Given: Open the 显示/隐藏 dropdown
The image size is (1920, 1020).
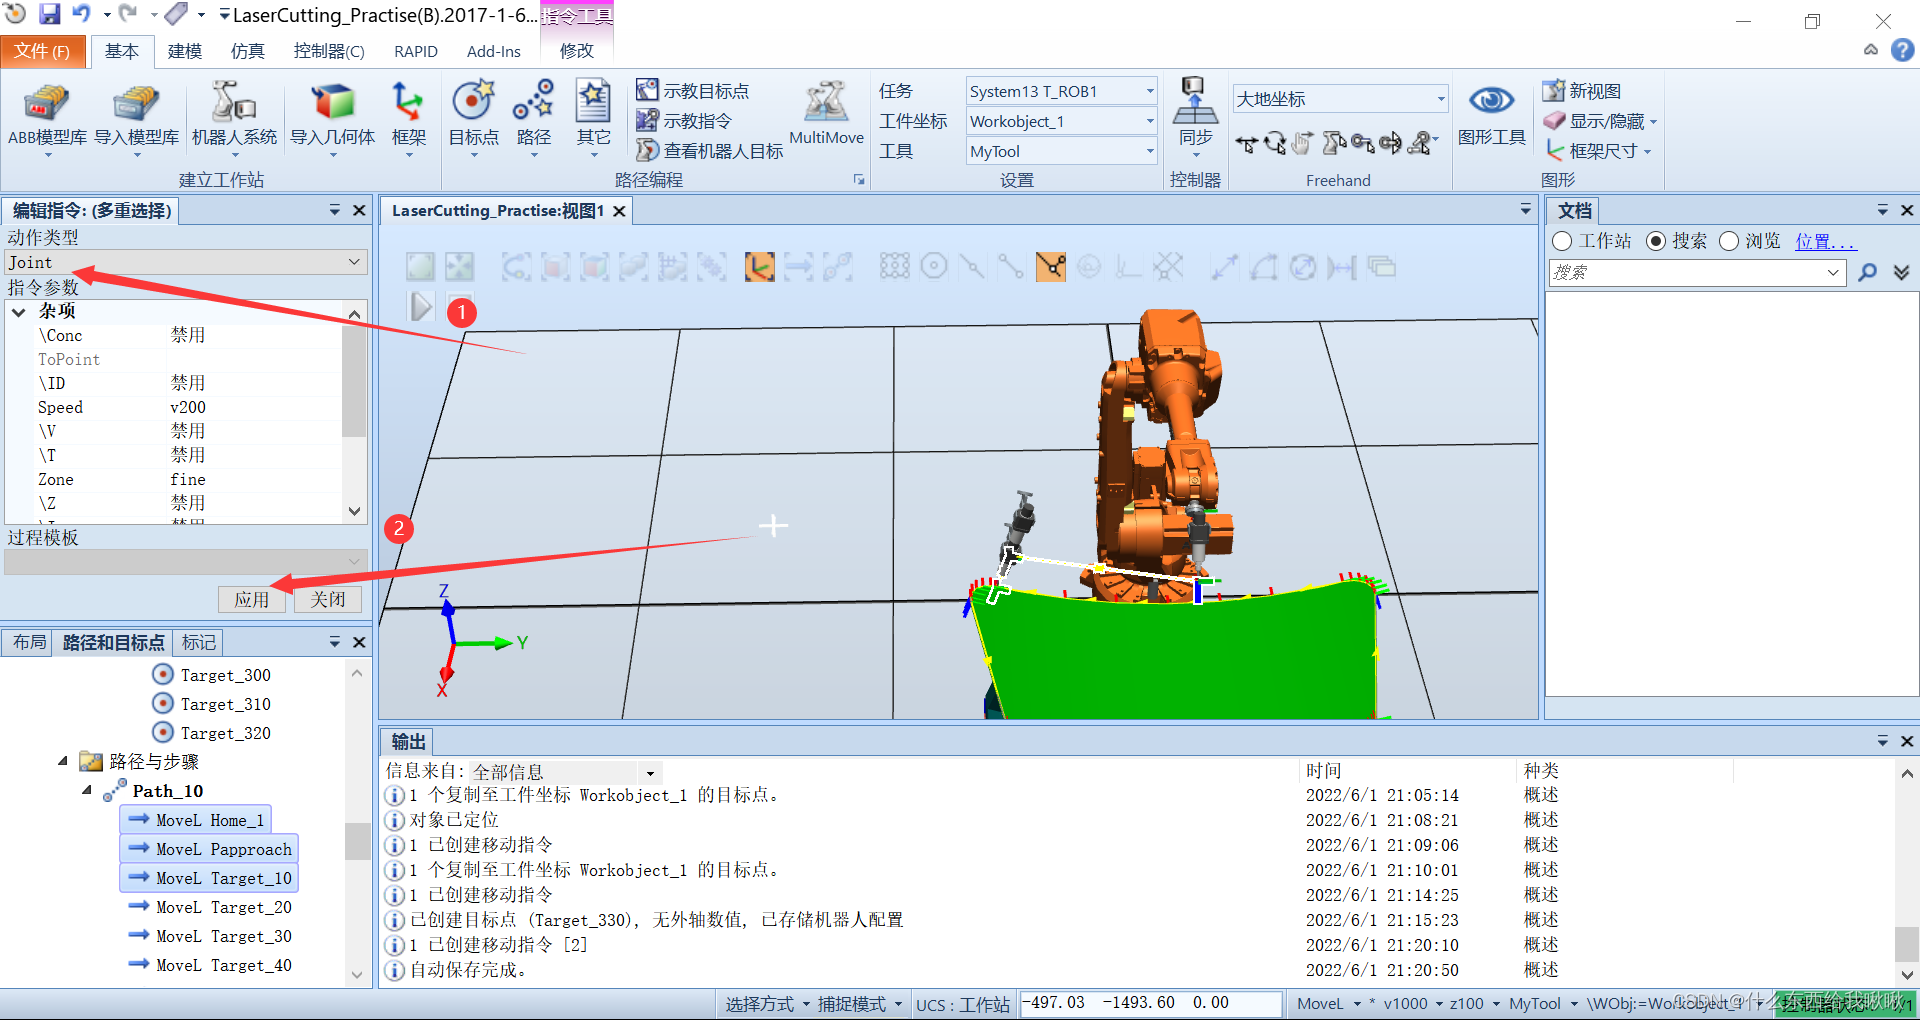Looking at the screenshot, I should (1600, 121).
